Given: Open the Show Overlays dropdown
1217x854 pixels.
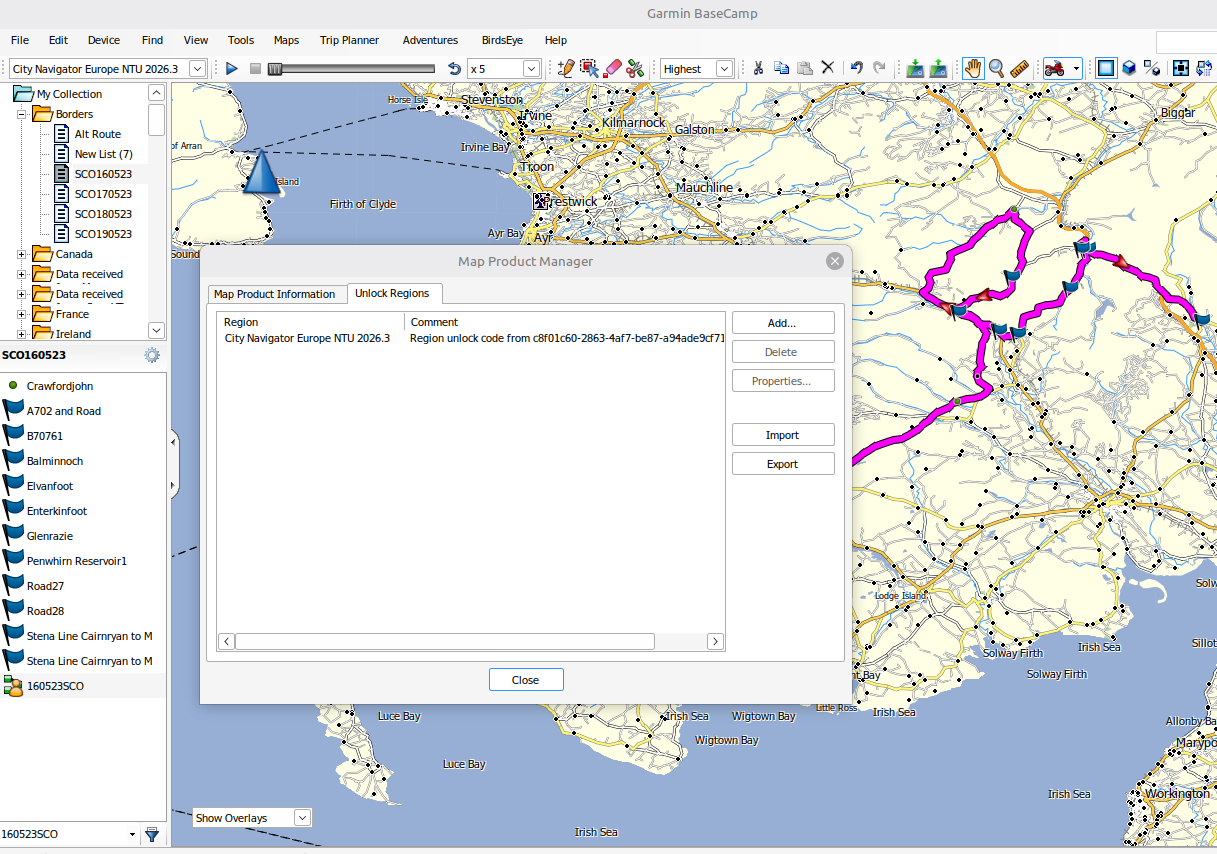Looking at the screenshot, I should tap(303, 818).
